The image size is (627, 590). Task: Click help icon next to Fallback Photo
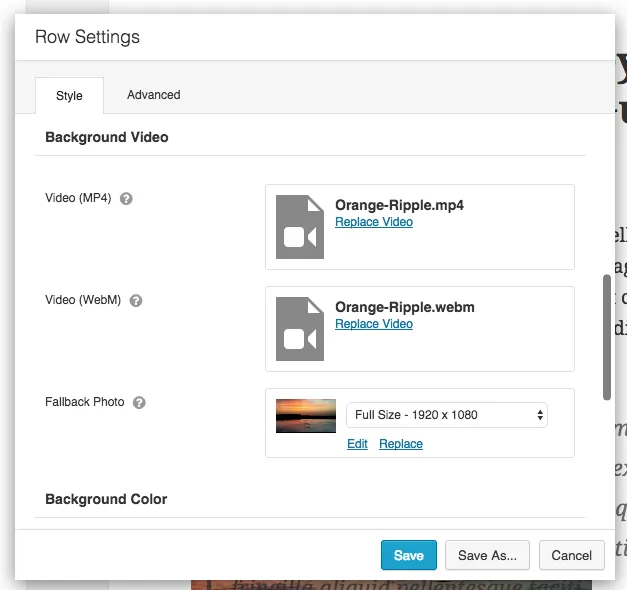[x=139, y=403]
